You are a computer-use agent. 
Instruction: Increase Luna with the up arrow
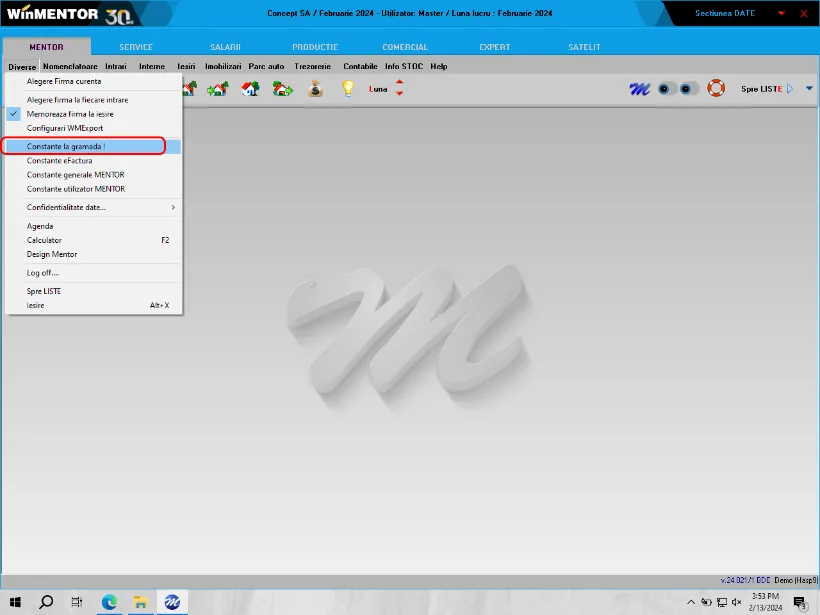click(x=400, y=83)
